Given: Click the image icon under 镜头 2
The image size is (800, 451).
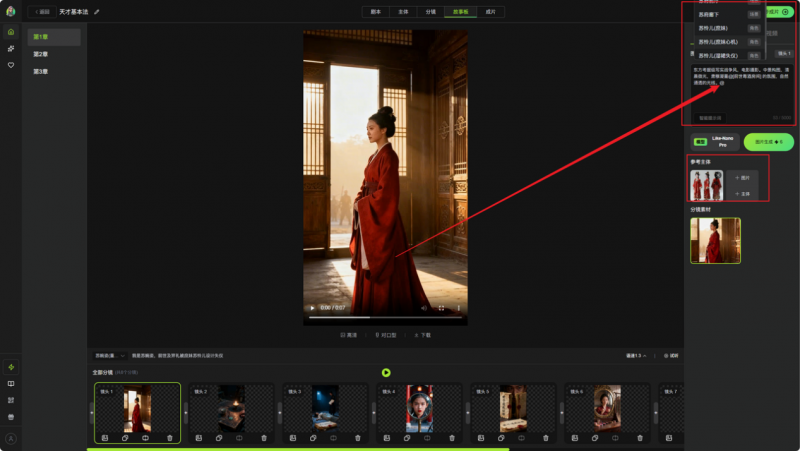Looking at the screenshot, I should 199,438.
